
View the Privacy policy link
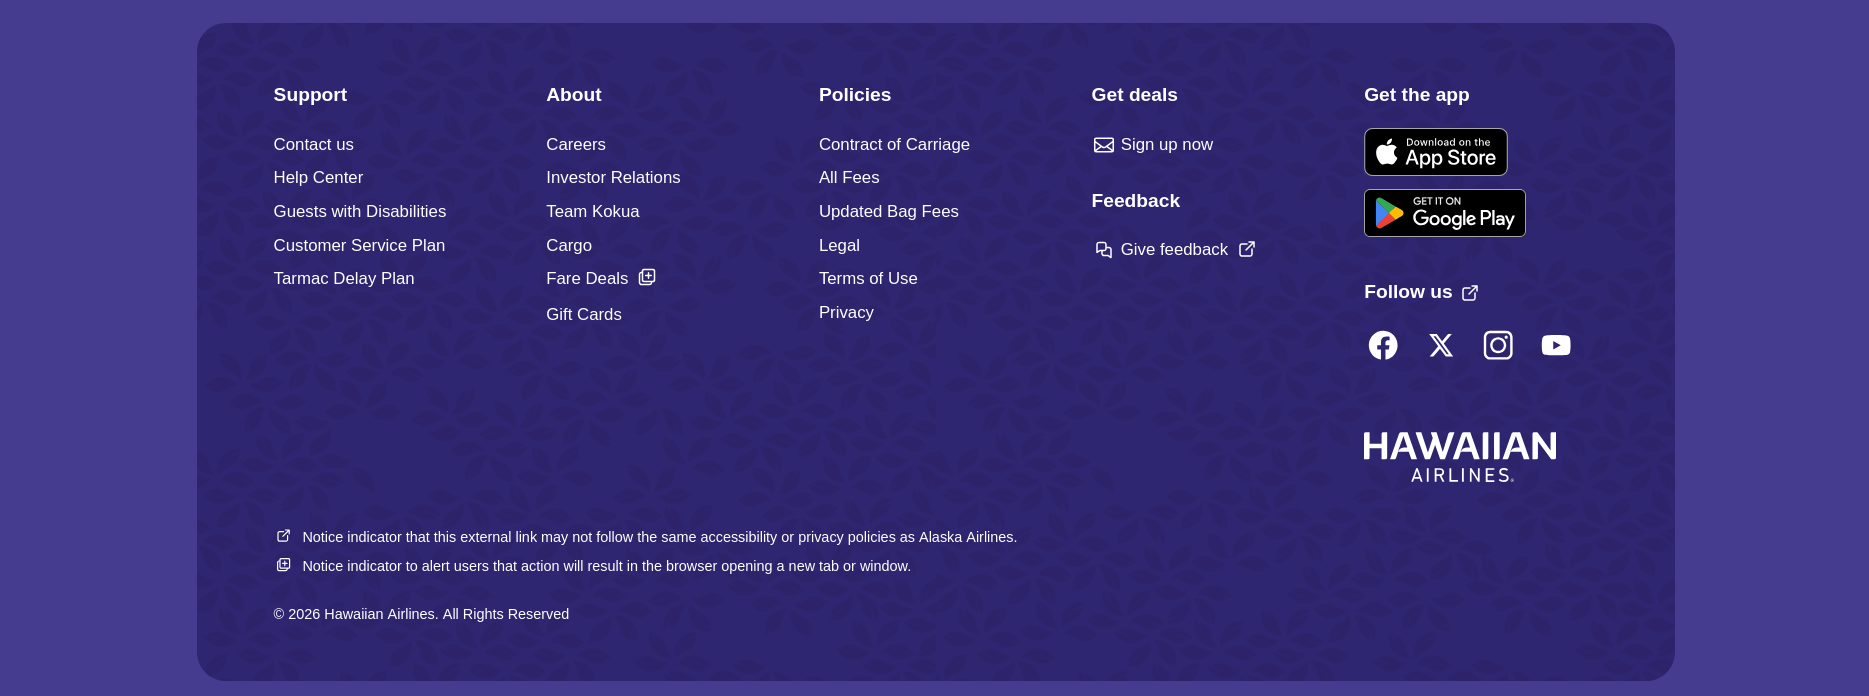845,312
